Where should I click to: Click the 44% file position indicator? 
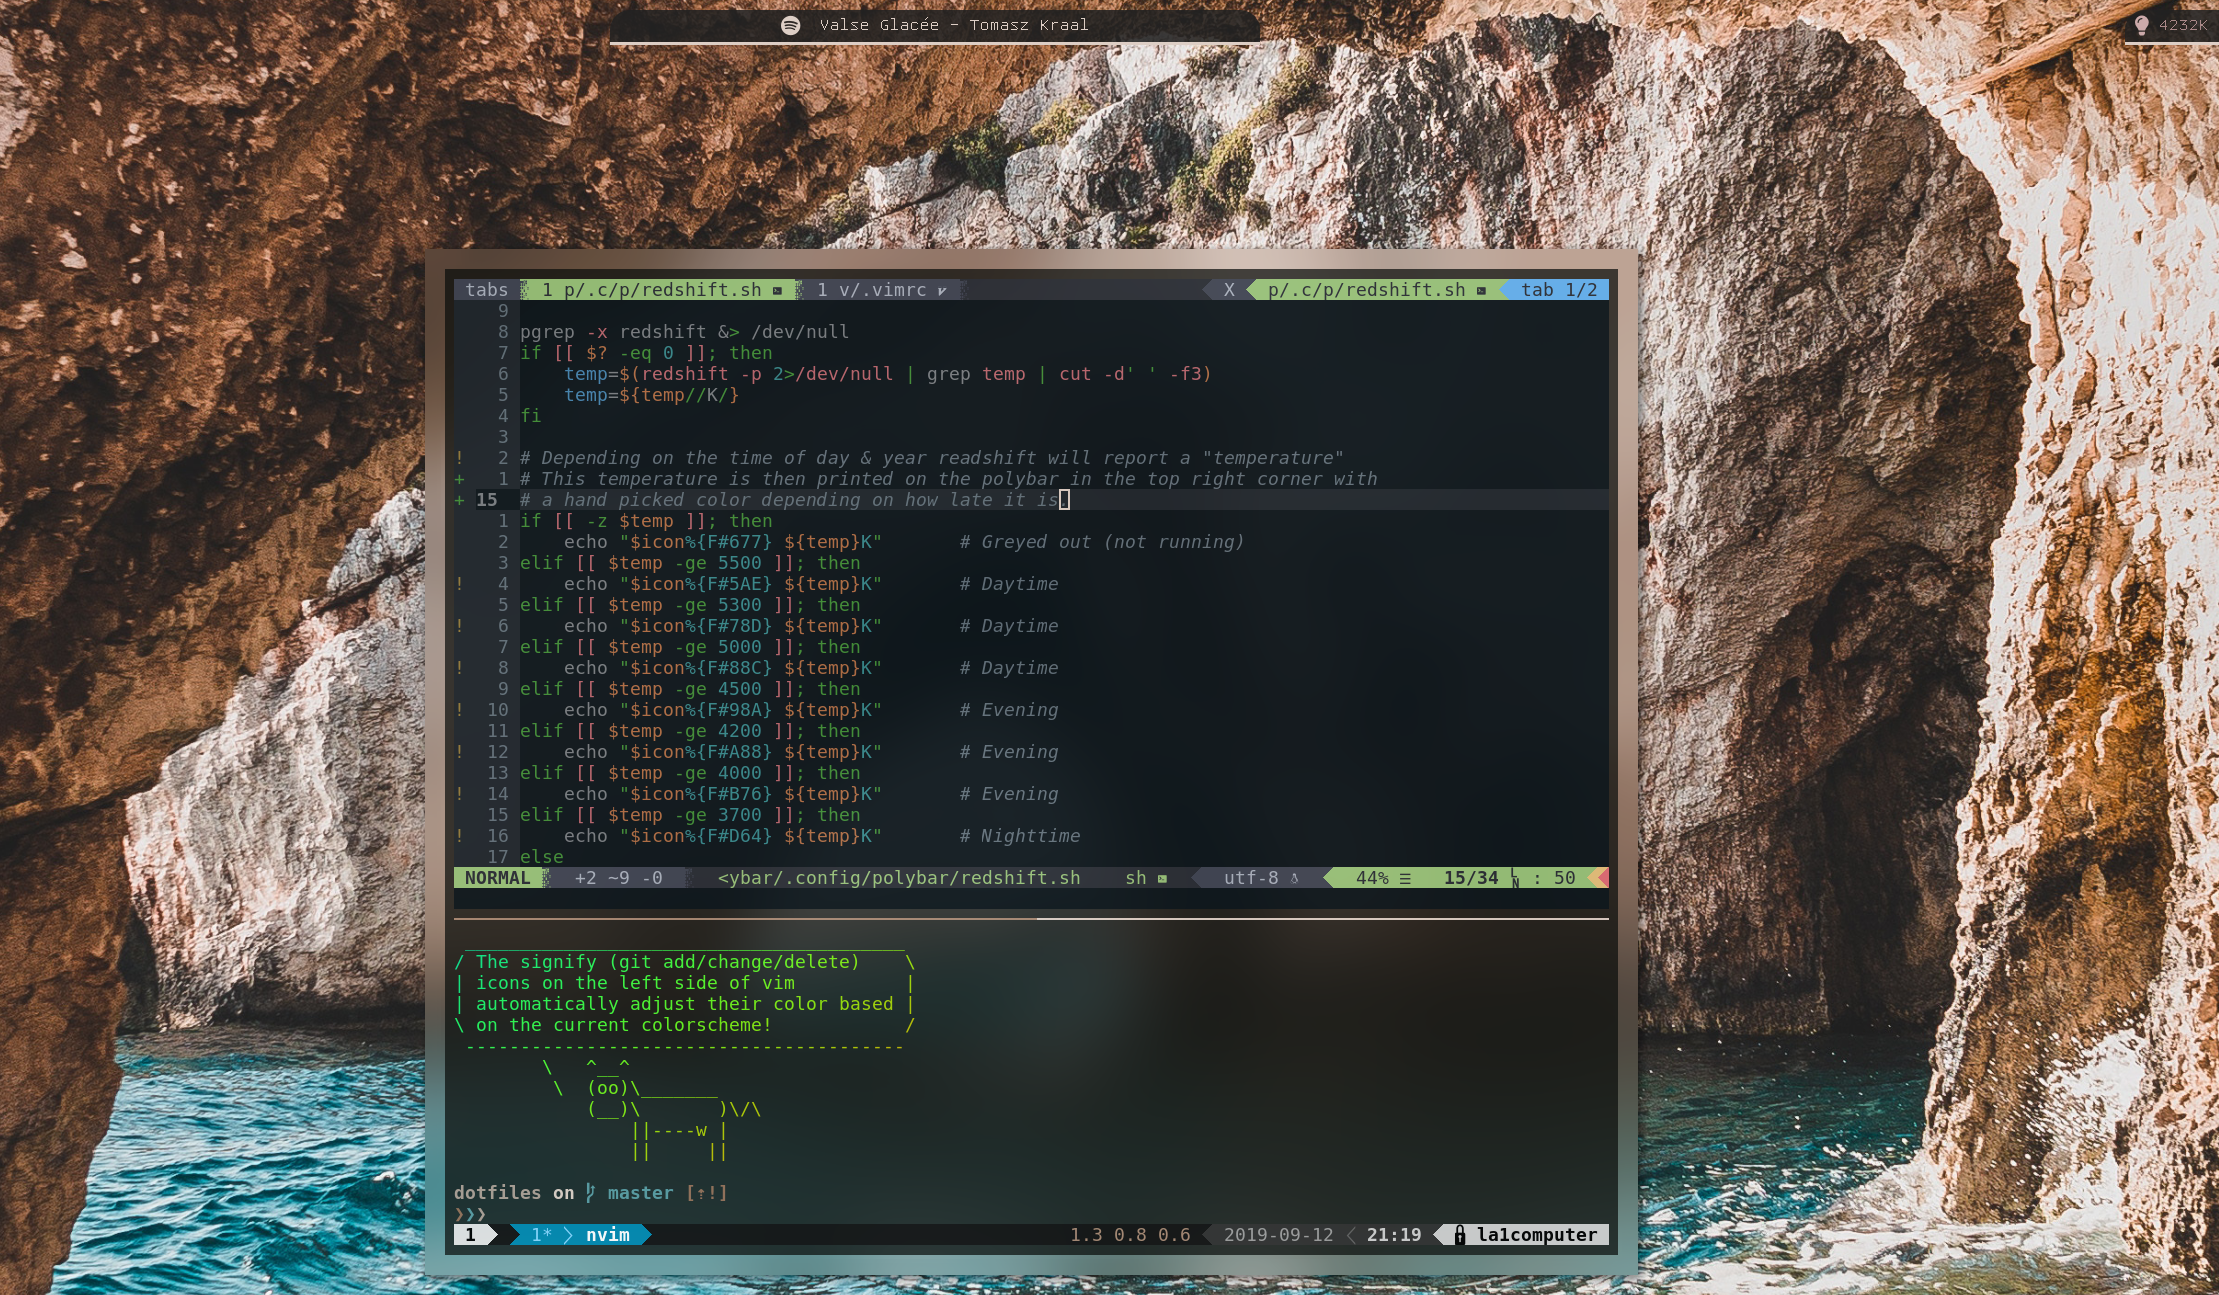[x=1372, y=878]
